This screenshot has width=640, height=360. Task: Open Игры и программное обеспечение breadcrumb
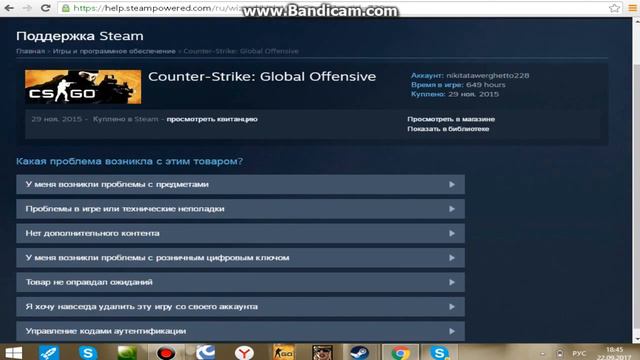pos(114,51)
